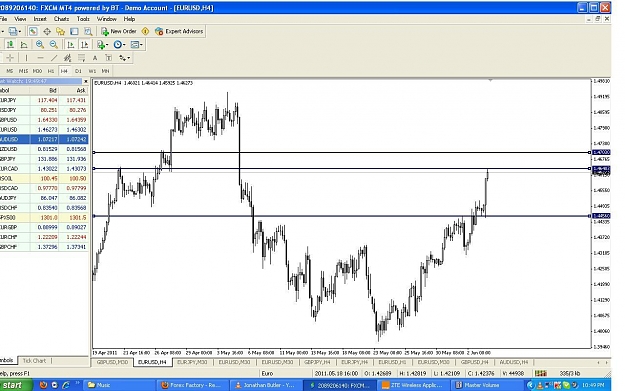Open the Insert menu
The width and height of the screenshot is (625, 391).
(40, 19)
